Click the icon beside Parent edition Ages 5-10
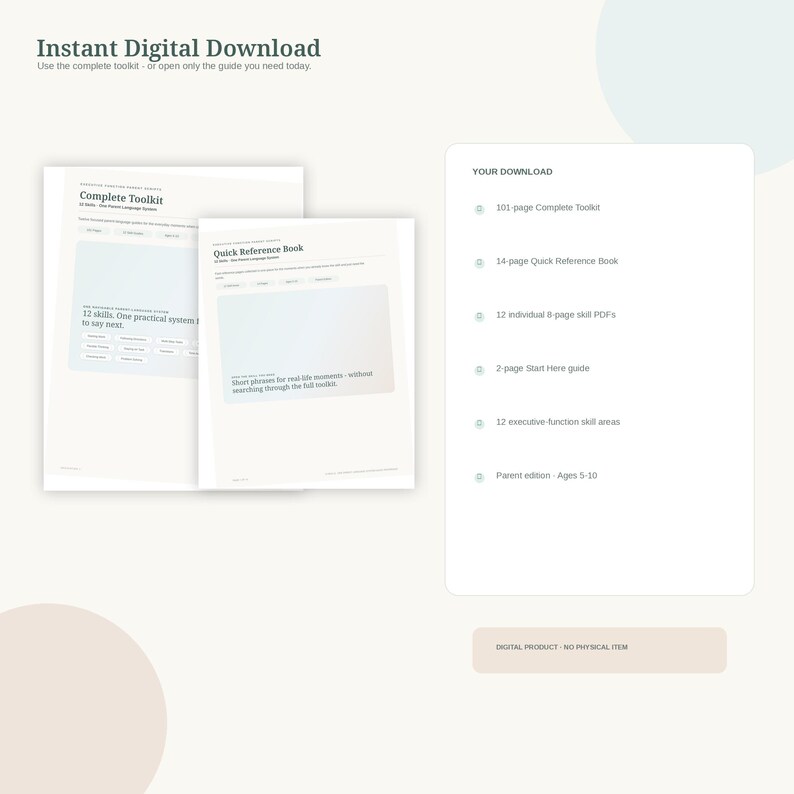 point(479,477)
